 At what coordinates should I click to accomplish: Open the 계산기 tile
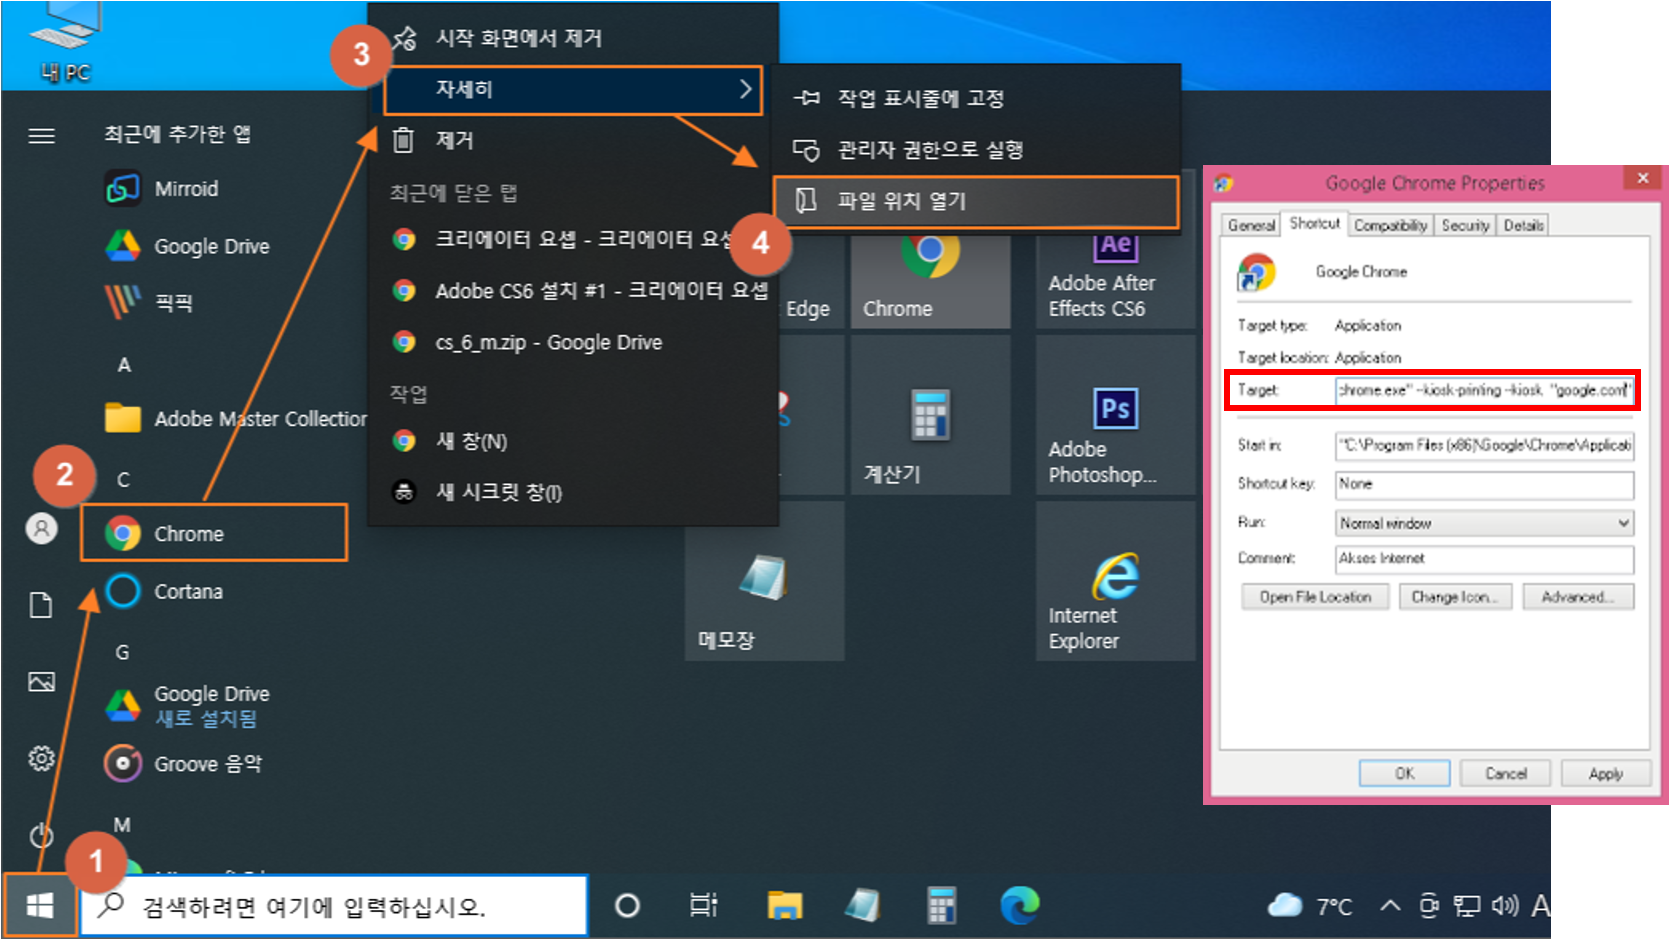click(930, 415)
